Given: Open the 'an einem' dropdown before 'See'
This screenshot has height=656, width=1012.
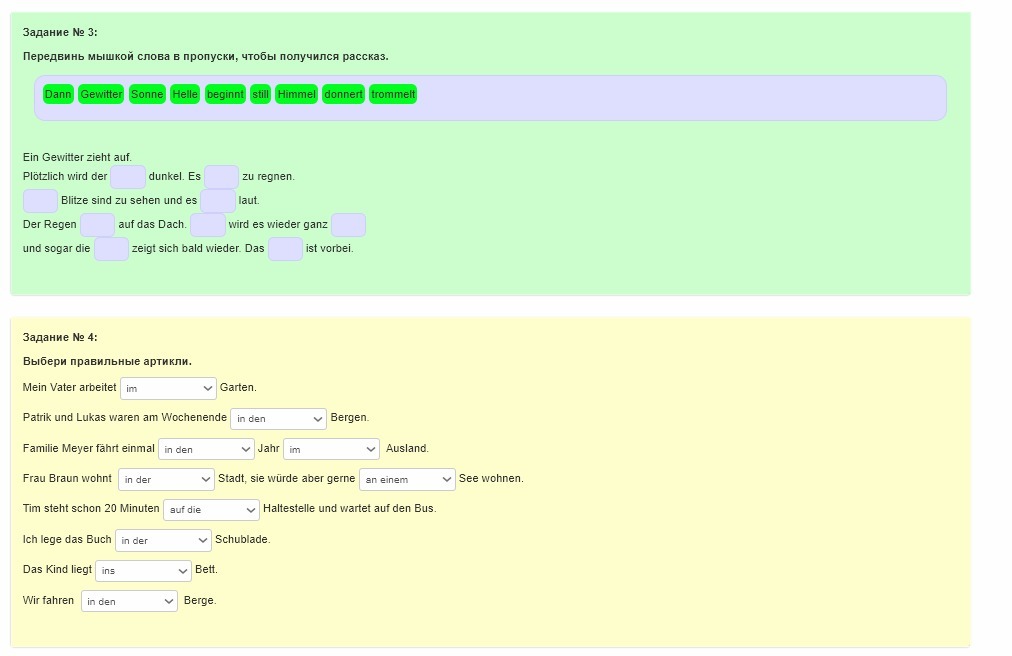Looking at the screenshot, I should pos(407,479).
